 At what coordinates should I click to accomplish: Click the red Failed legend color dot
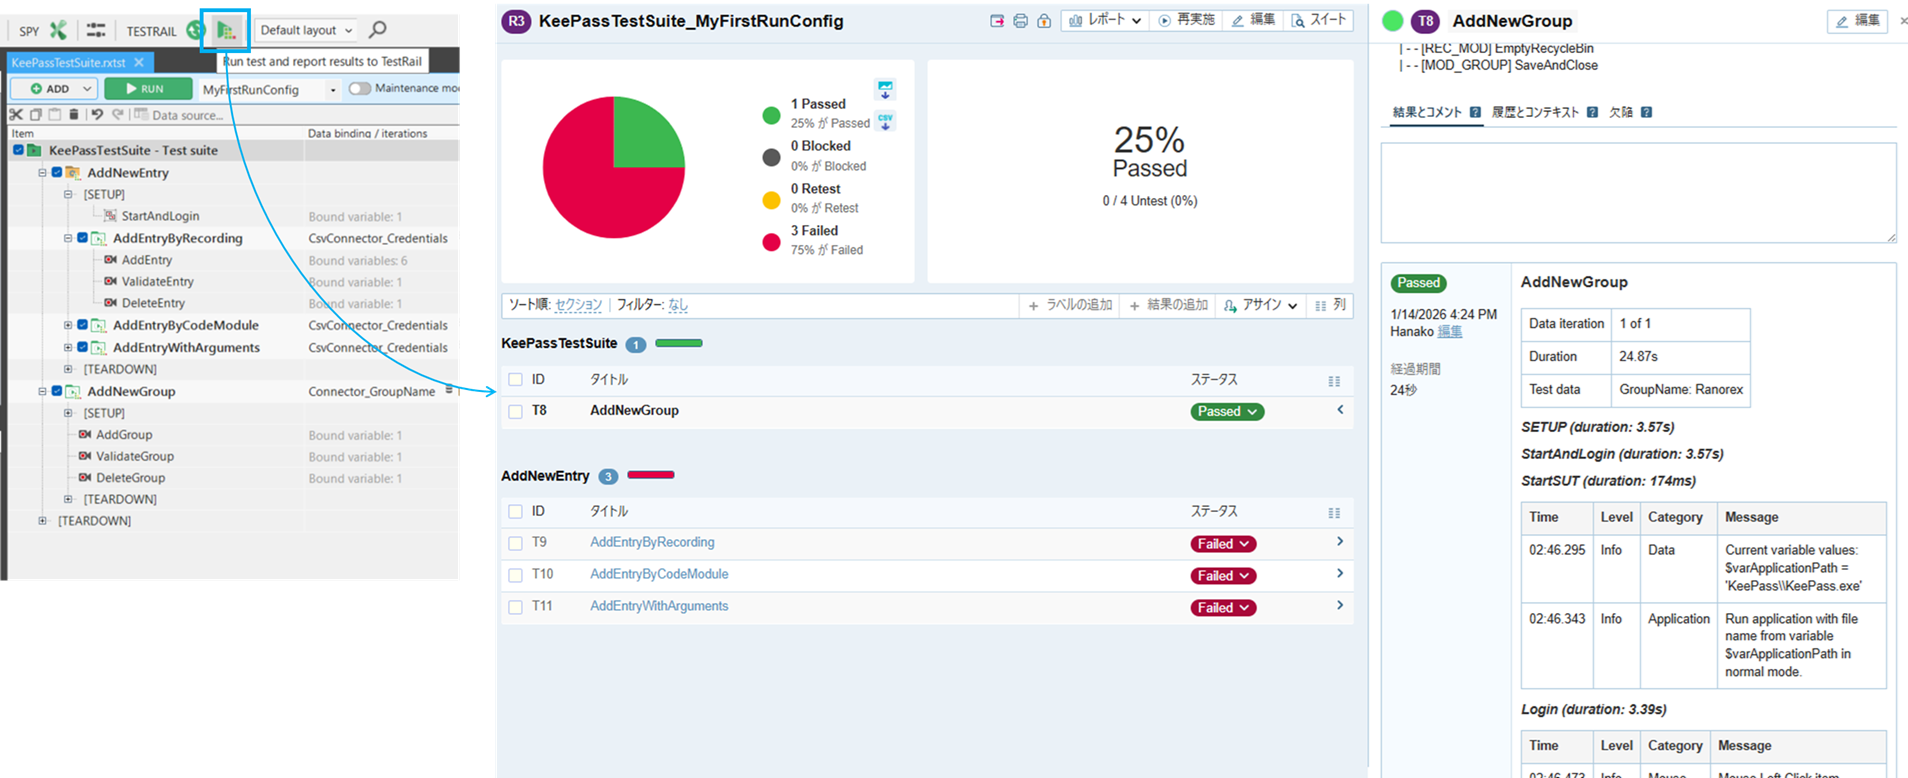click(x=771, y=242)
